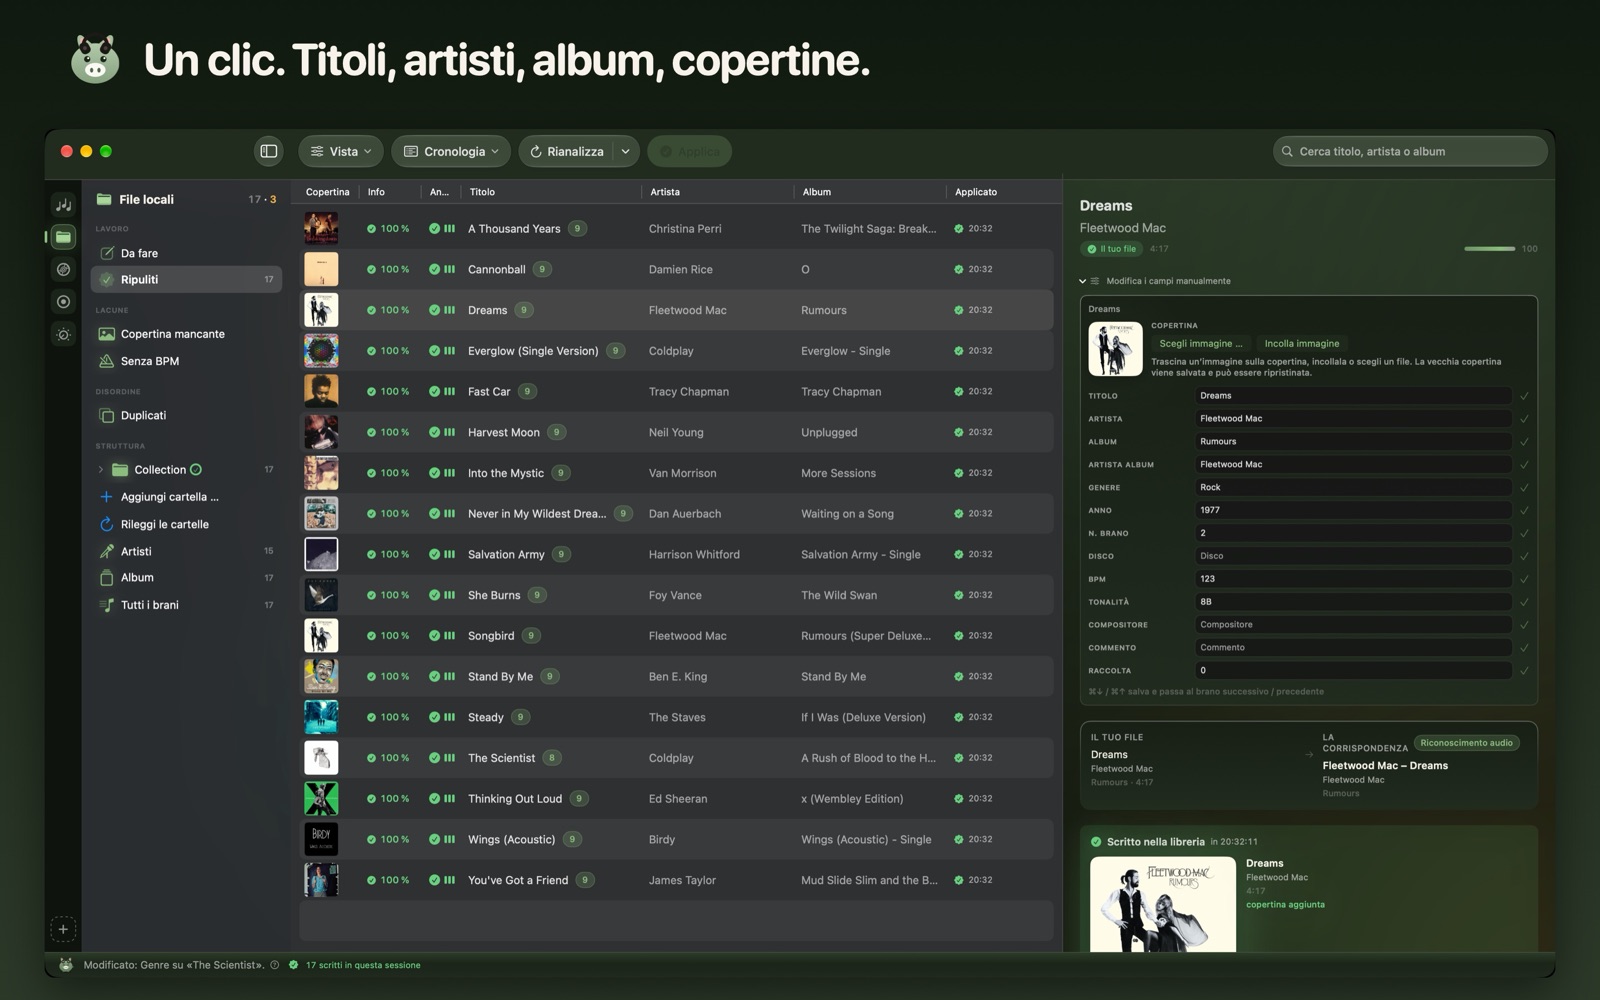Click the checkmark beside the Genere field
Image resolution: width=1600 pixels, height=1000 pixels.
pyautogui.click(x=1524, y=488)
